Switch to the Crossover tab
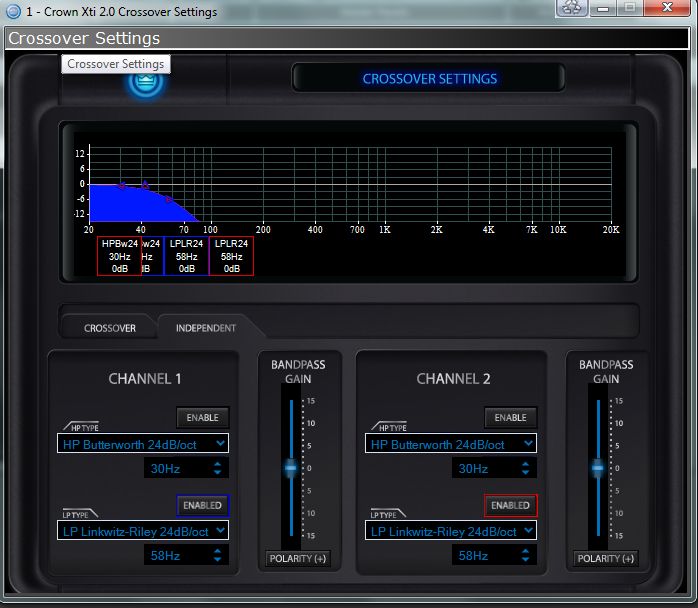 tap(110, 327)
